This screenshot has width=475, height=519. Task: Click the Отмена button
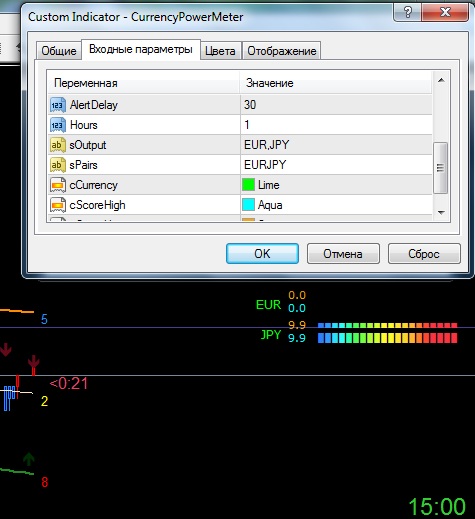343,254
